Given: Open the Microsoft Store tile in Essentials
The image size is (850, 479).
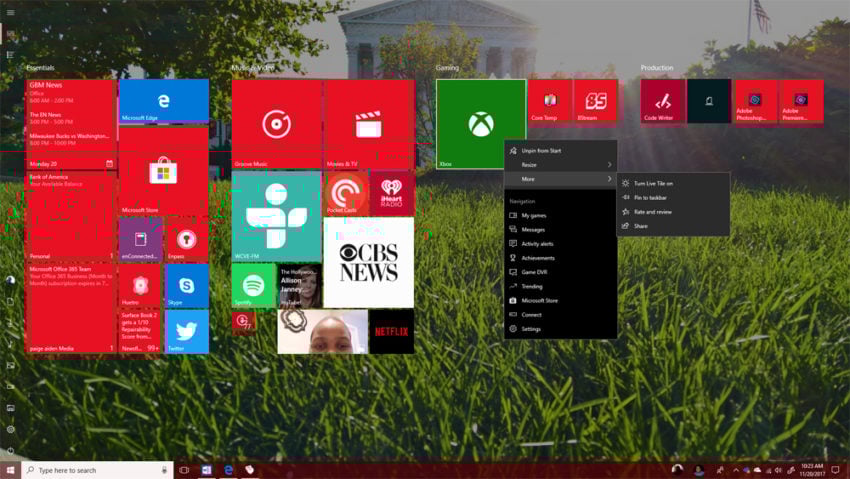Looking at the screenshot, I should 164,171.
